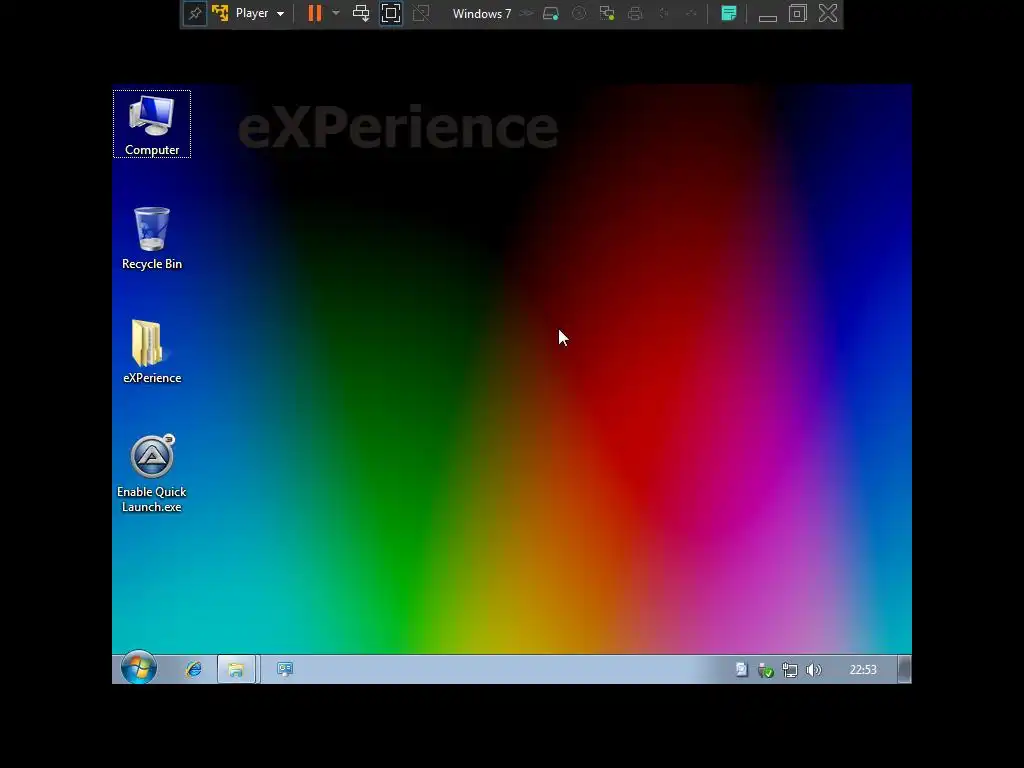Expand the power options arrow beside pause

click(x=336, y=13)
